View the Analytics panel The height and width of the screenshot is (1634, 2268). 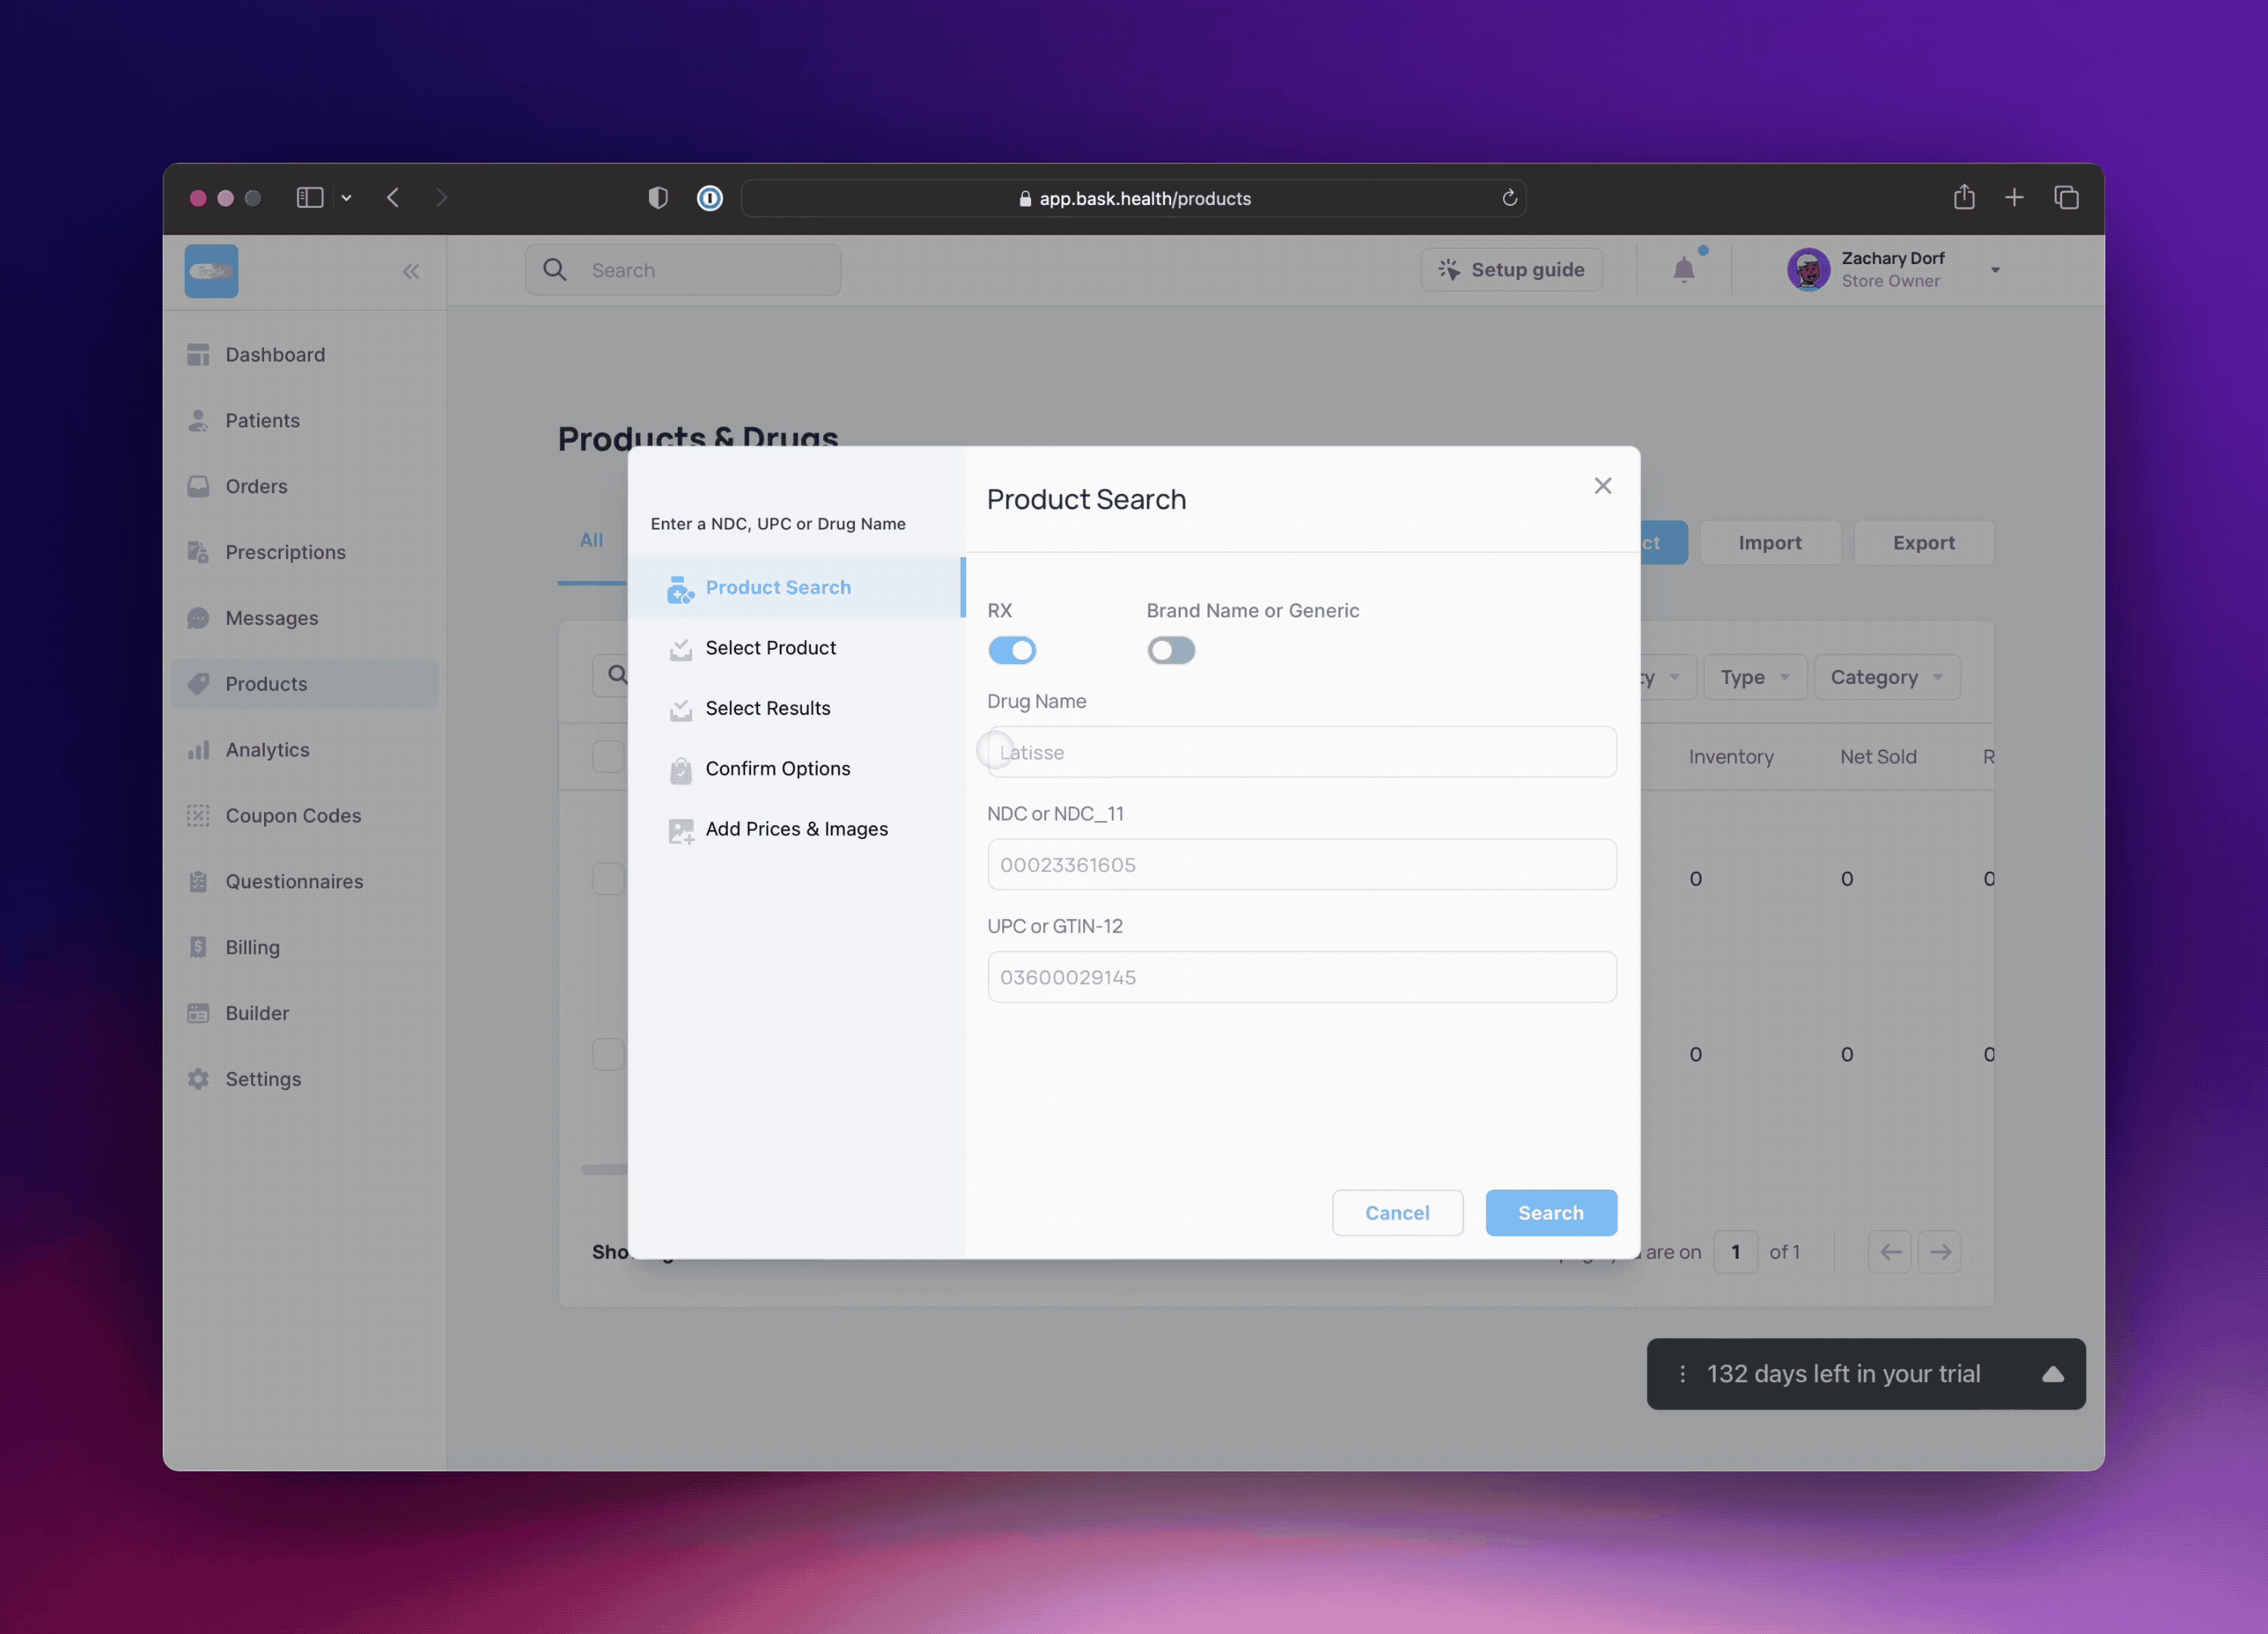(x=267, y=749)
